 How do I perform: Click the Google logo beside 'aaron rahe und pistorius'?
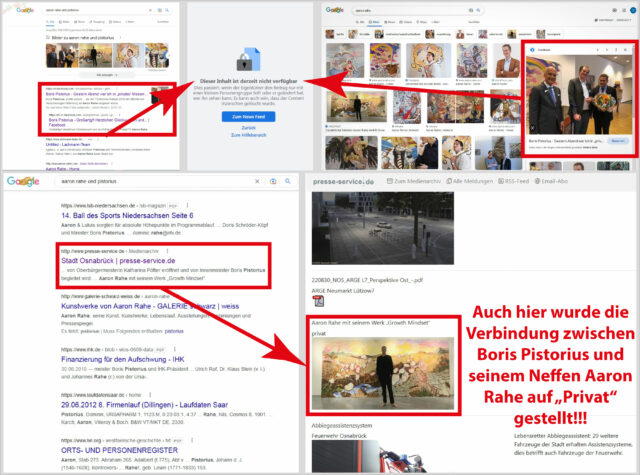tap(23, 181)
